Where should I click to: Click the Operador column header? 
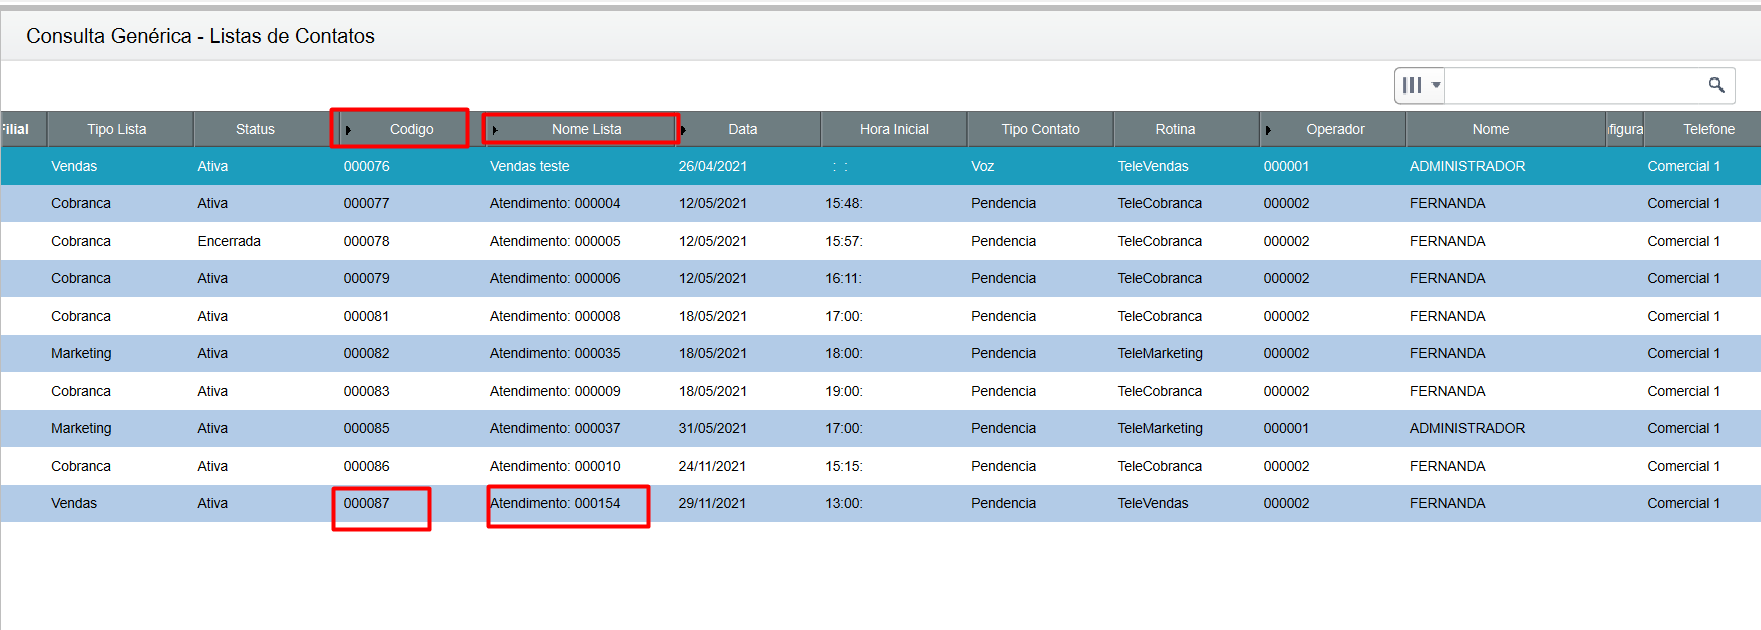(1335, 129)
